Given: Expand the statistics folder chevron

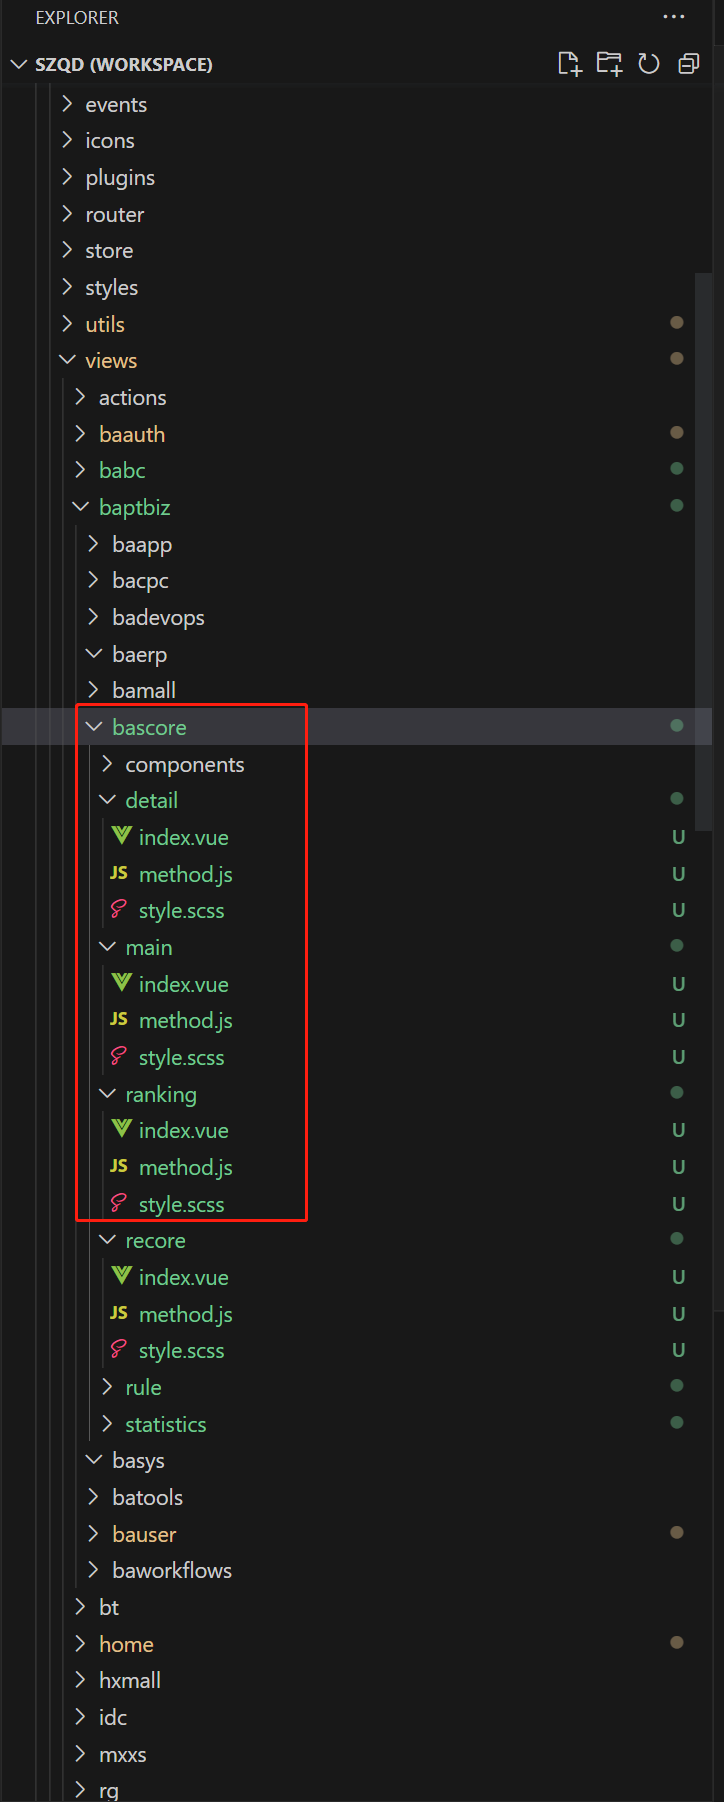Looking at the screenshot, I should click(107, 1424).
